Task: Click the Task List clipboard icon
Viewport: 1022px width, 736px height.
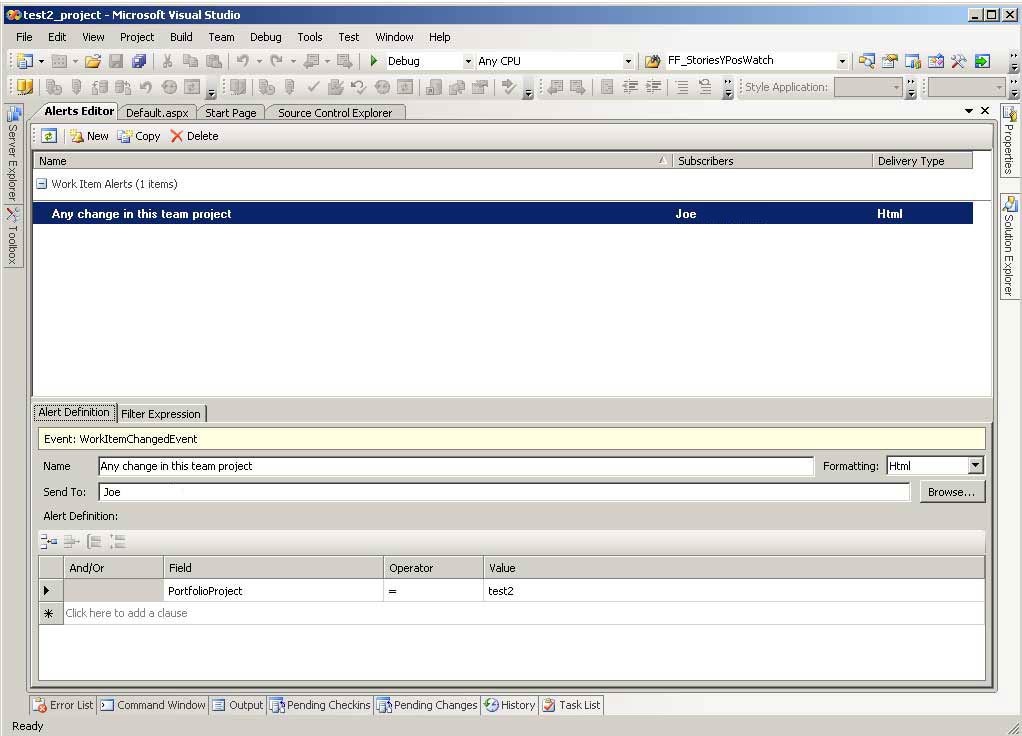Action: (549, 705)
